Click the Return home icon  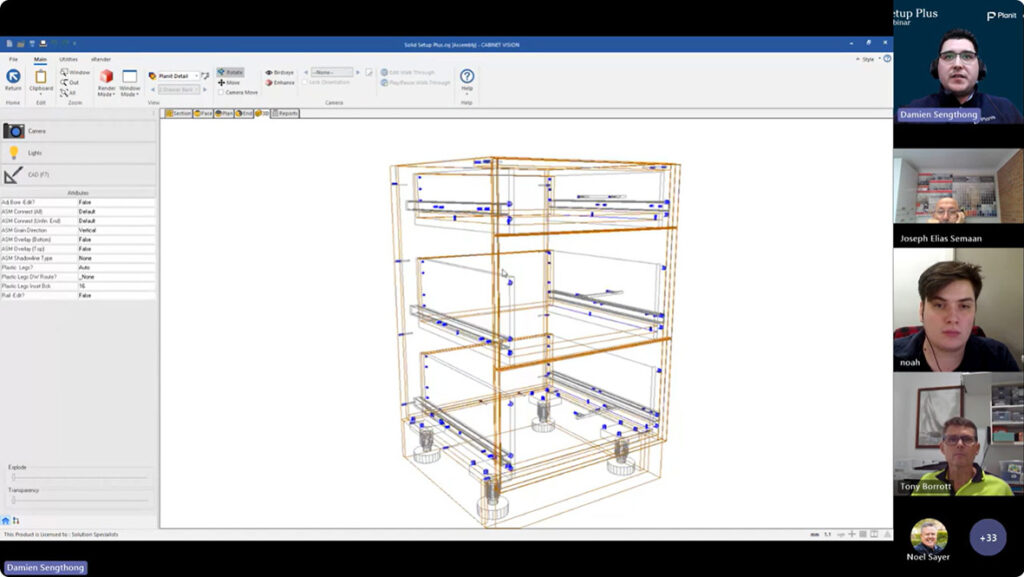(13, 77)
